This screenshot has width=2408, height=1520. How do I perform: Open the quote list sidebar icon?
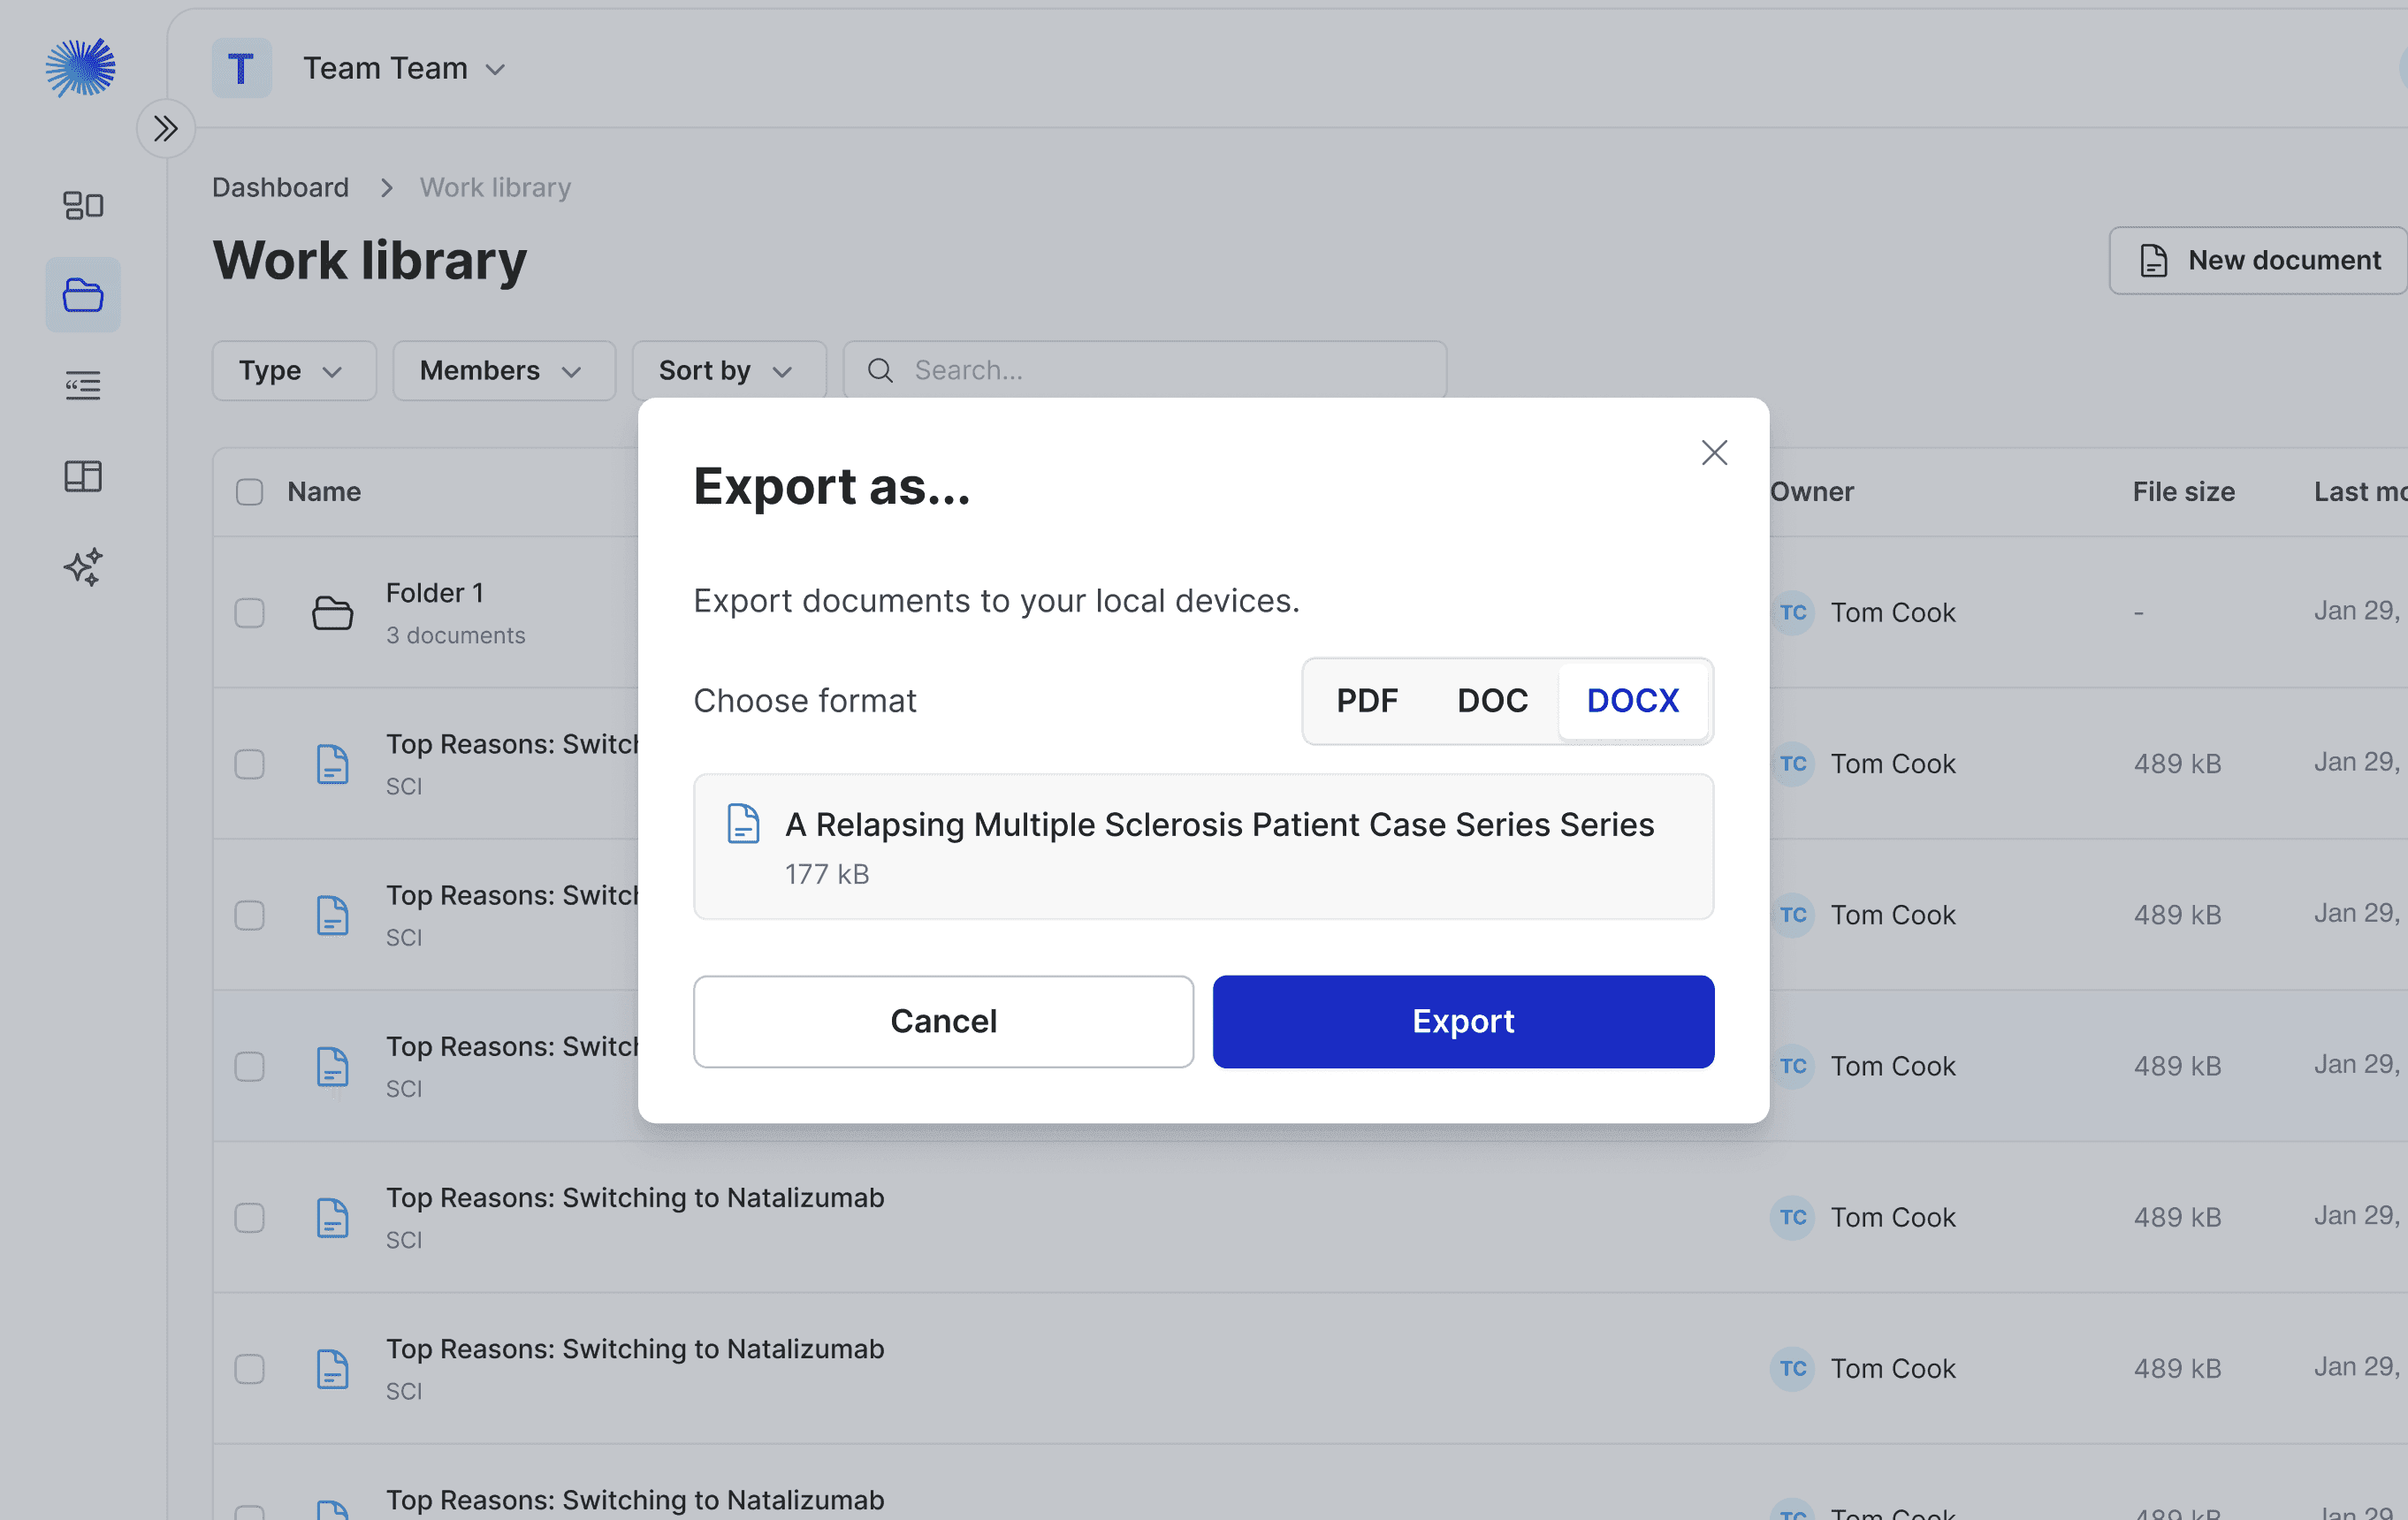[83, 386]
